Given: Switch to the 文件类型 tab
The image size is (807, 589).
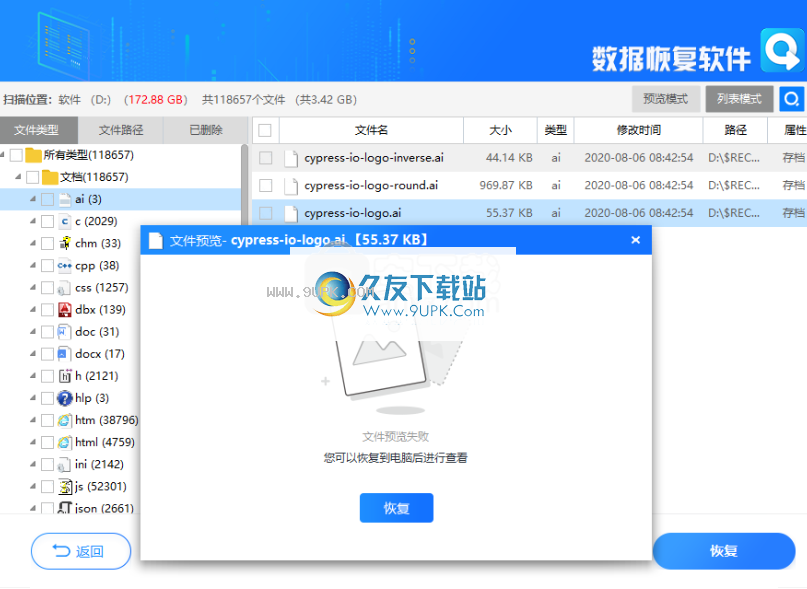Looking at the screenshot, I should pyautogui.click(x=39, y=130).
